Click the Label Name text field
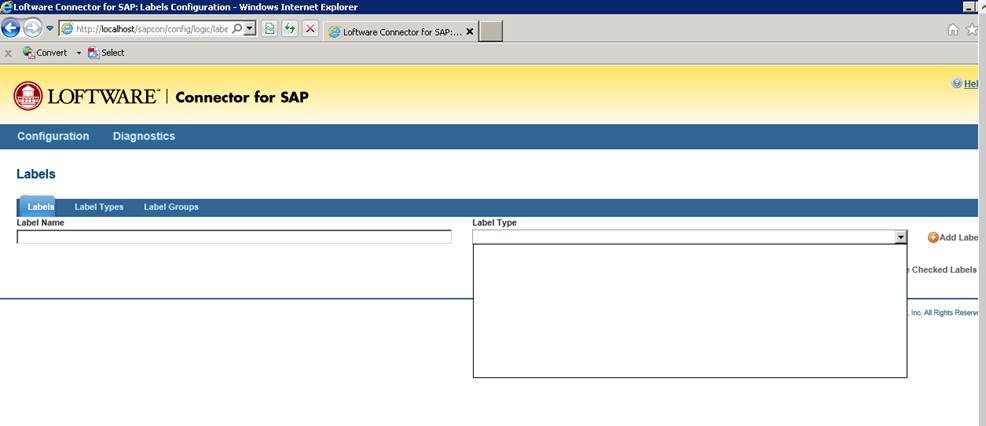This screenshot has height=426, width=986. 234,237
